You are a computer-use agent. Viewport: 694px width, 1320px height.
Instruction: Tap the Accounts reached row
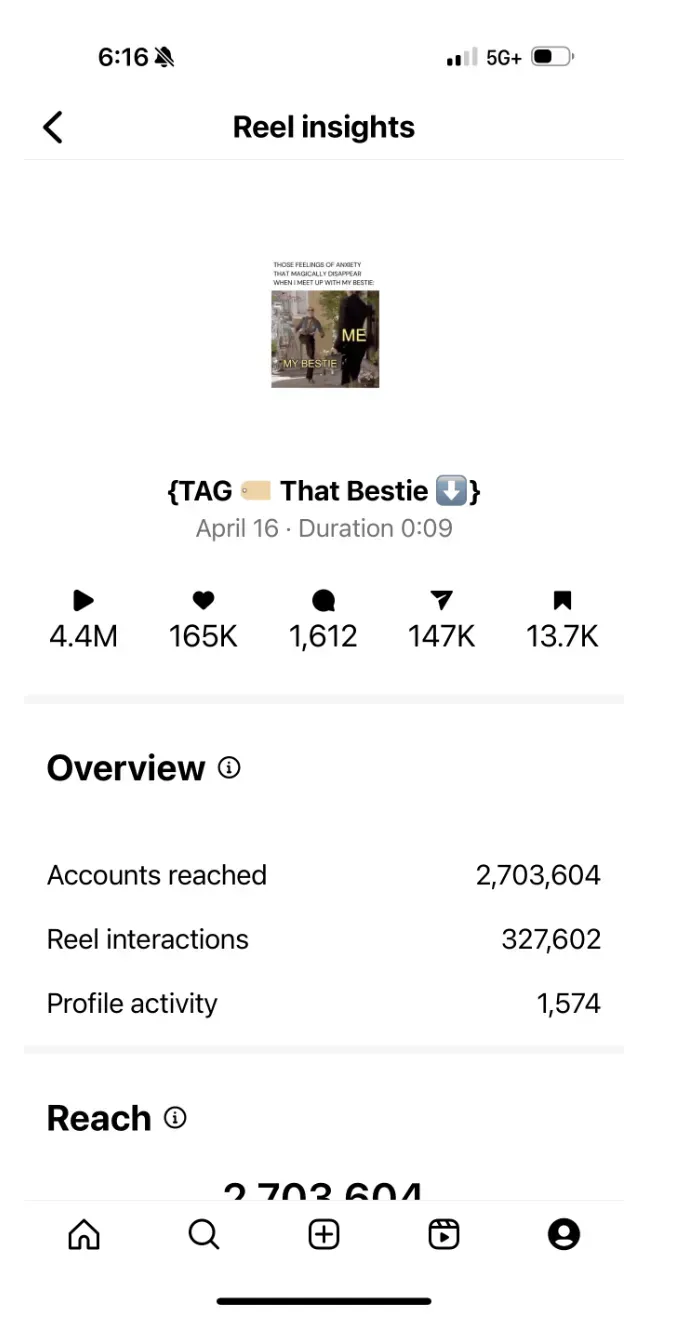click(323, 875)
